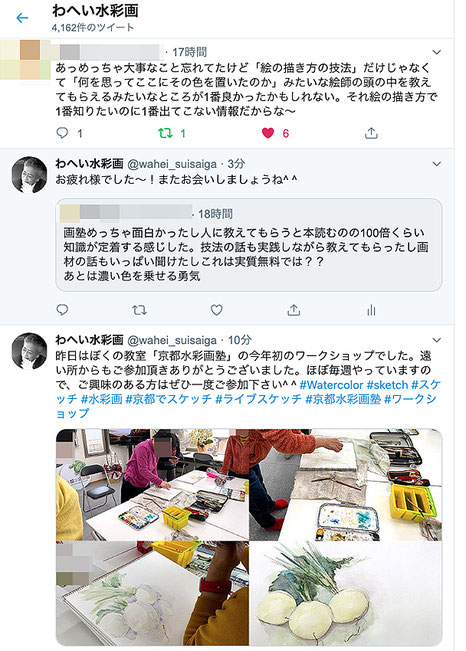The image size is (466, 651).
Task: Expand options chevron on the top tweet
Action: tap(437, 52)
